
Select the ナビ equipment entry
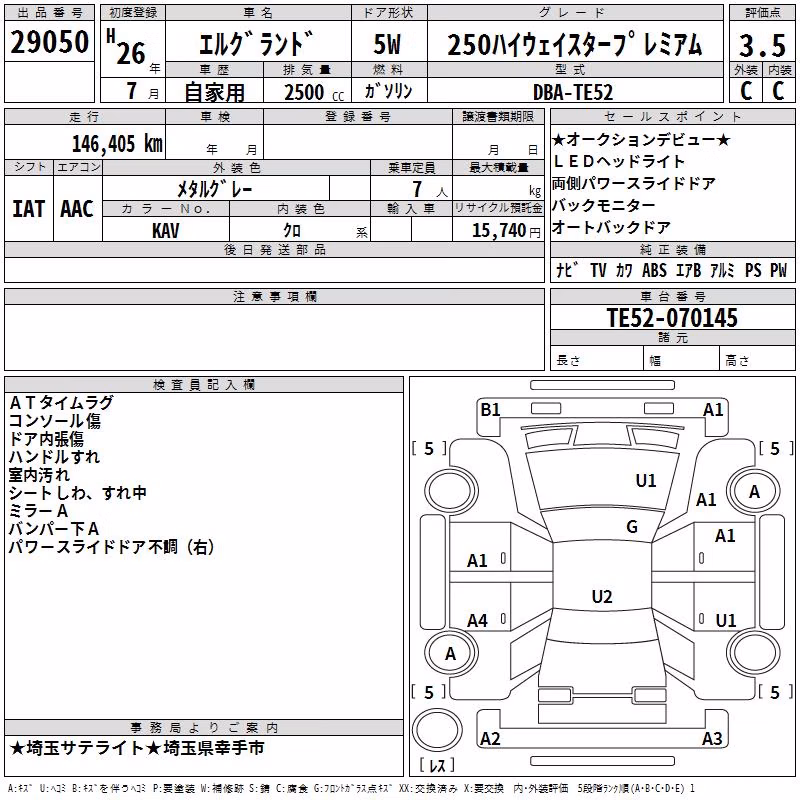567,270
